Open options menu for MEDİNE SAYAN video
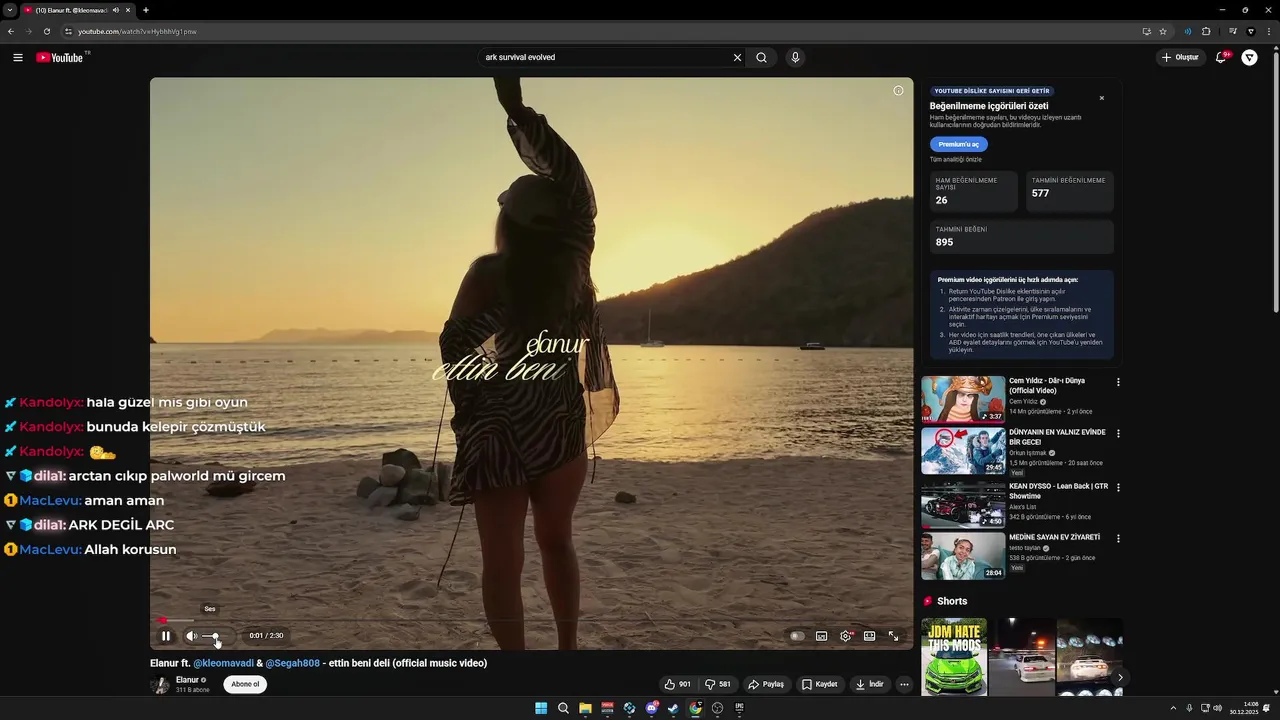 pos(1118,539)
